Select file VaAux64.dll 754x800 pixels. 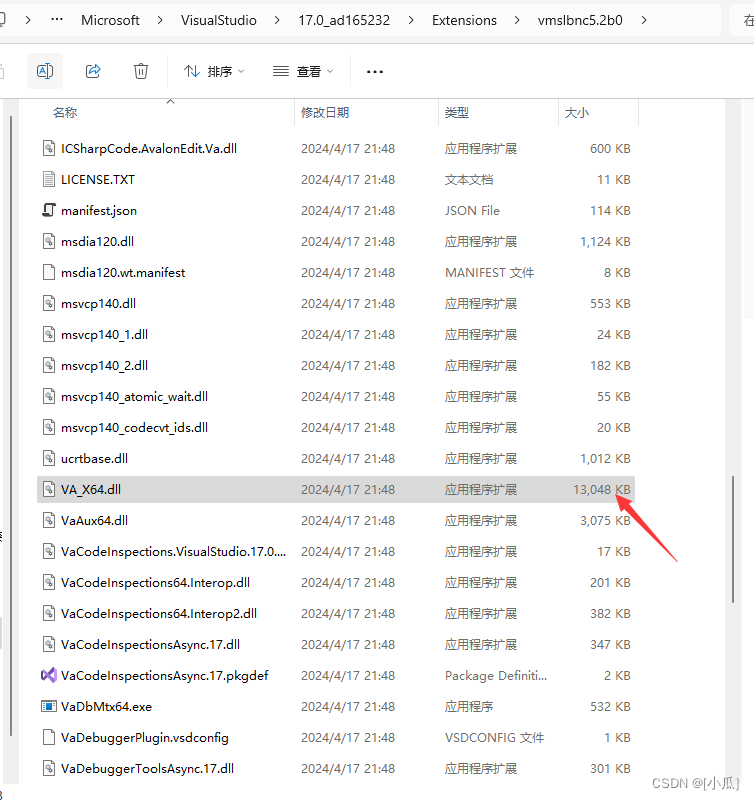pyautogui.click(x=336, y=520)
